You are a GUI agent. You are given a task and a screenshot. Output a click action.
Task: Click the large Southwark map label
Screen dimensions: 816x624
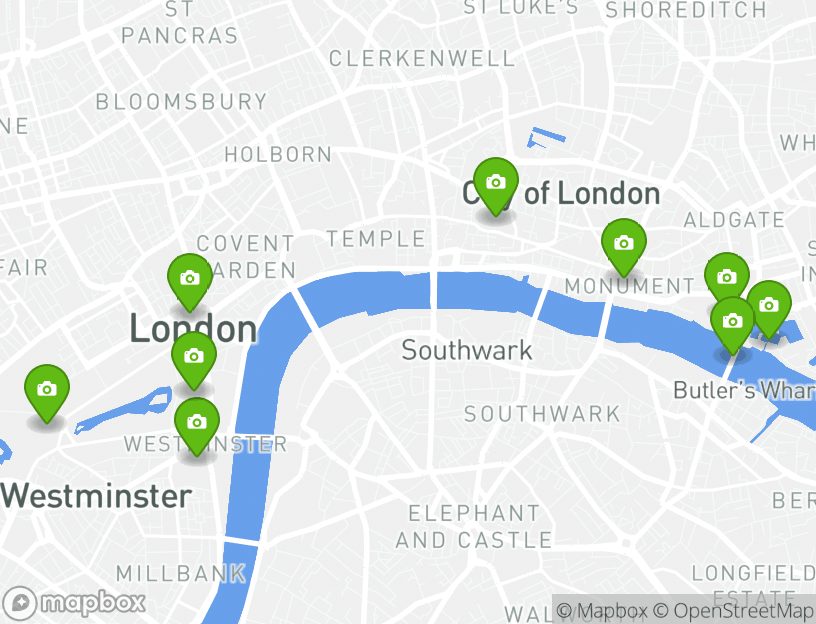(x=467, y=350)
